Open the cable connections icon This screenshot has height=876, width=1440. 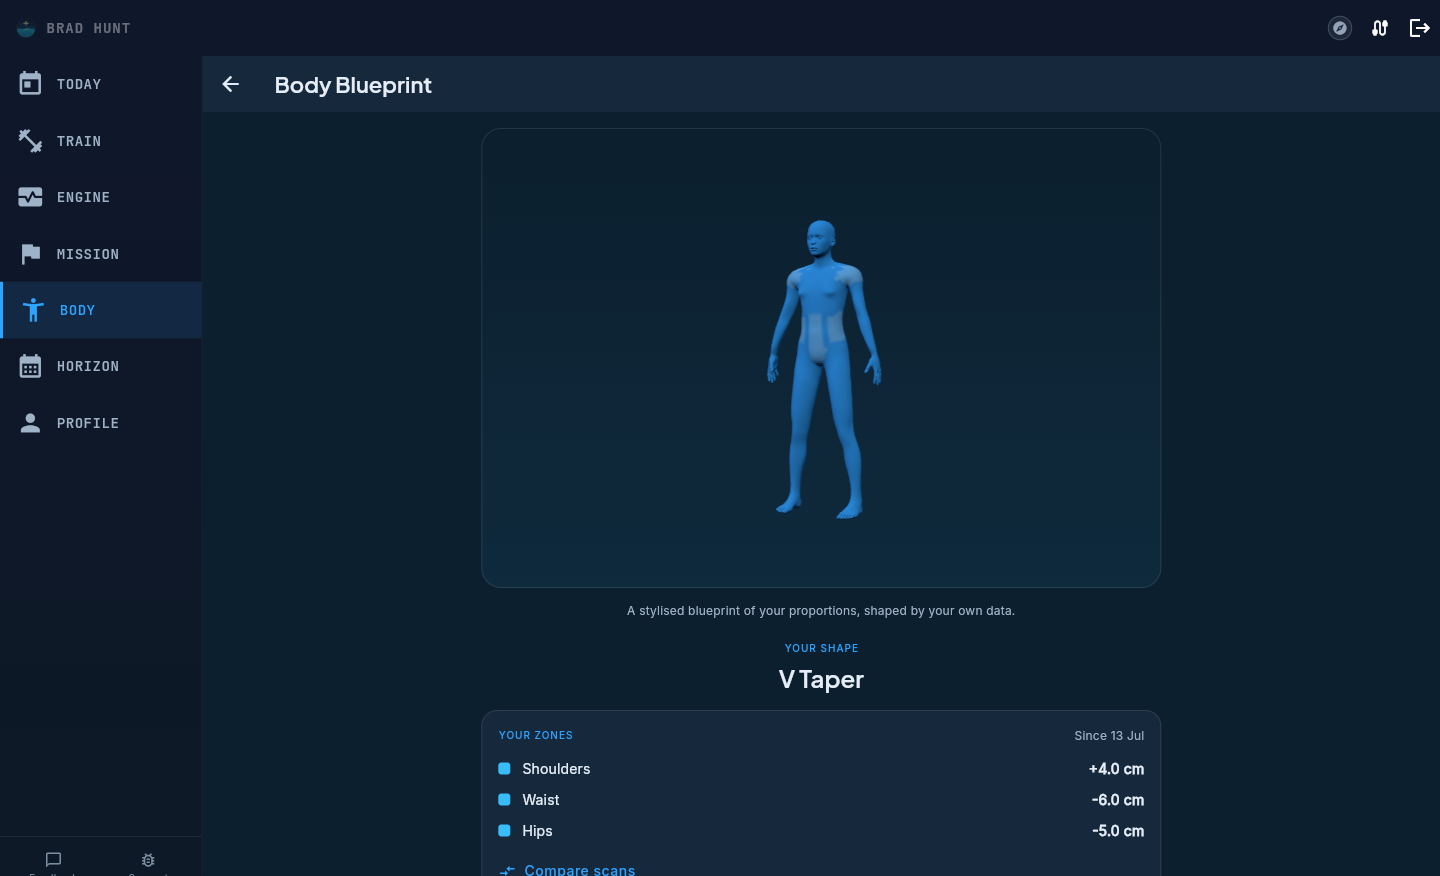tap(1380, 28)
